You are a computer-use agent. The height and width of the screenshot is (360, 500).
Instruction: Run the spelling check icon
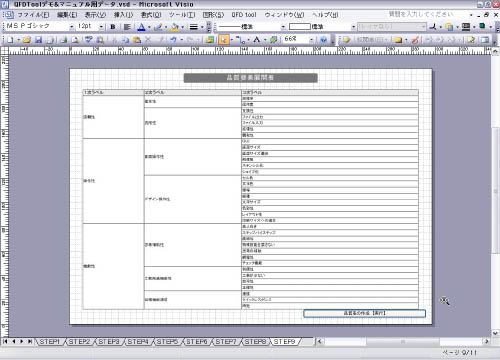(x=89, y=40)
